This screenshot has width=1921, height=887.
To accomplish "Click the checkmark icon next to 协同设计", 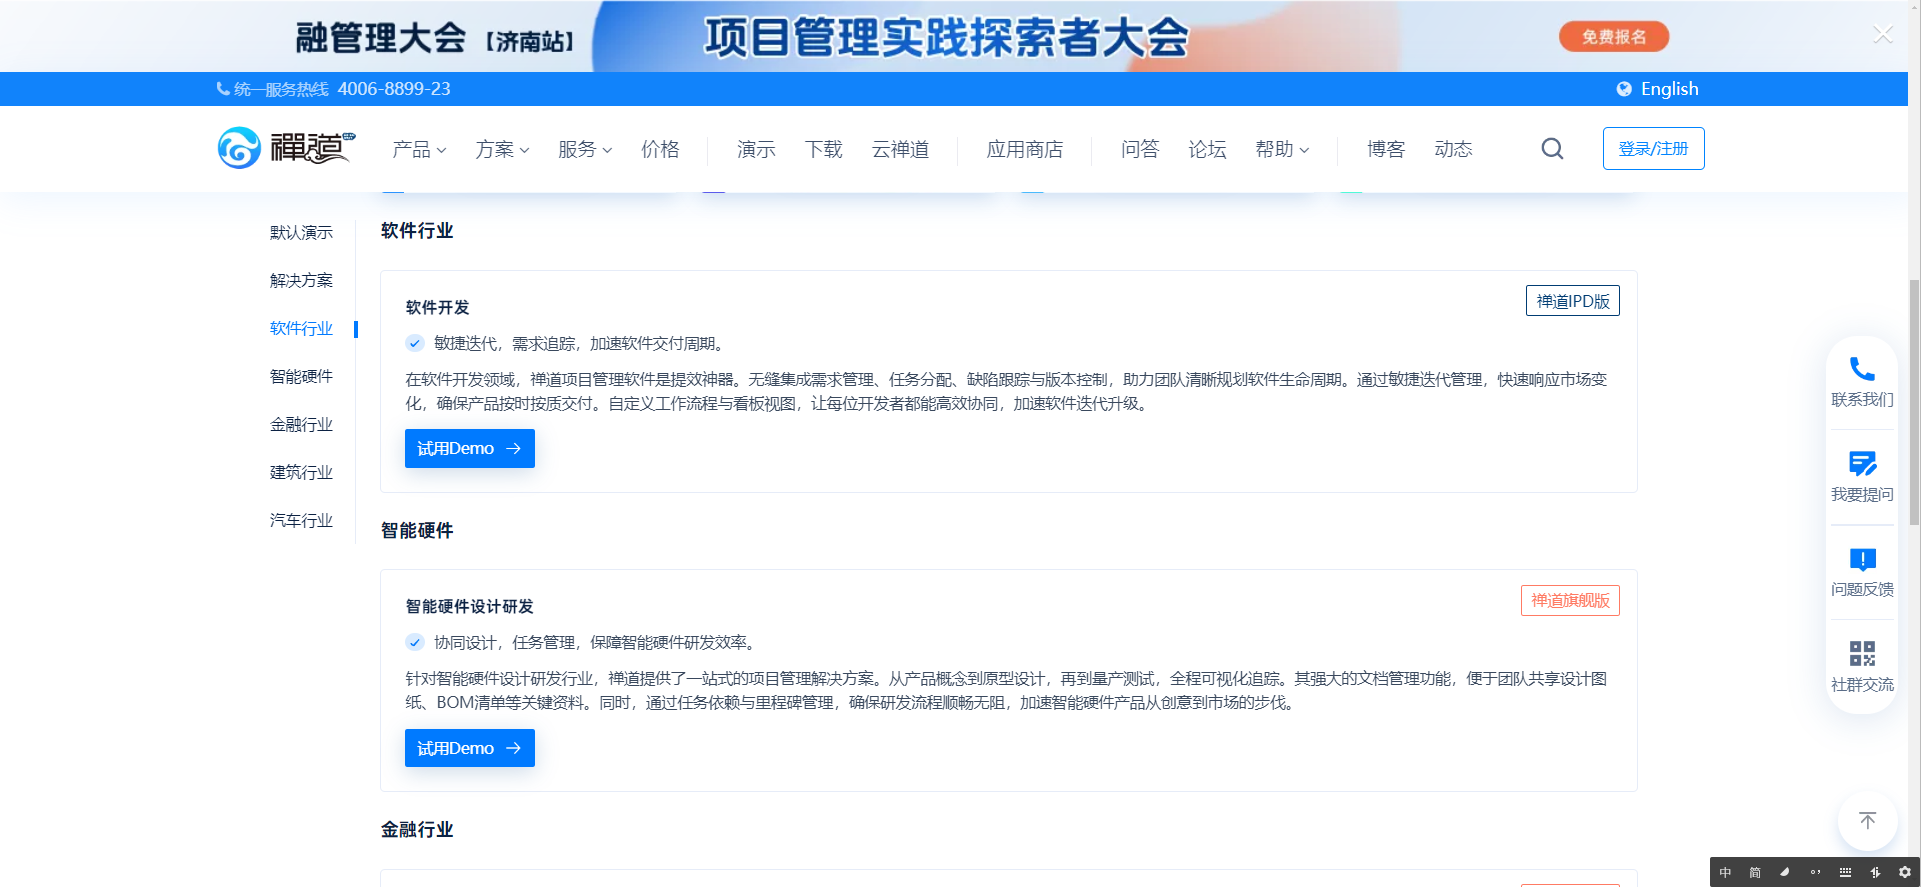I will (415, 642).
